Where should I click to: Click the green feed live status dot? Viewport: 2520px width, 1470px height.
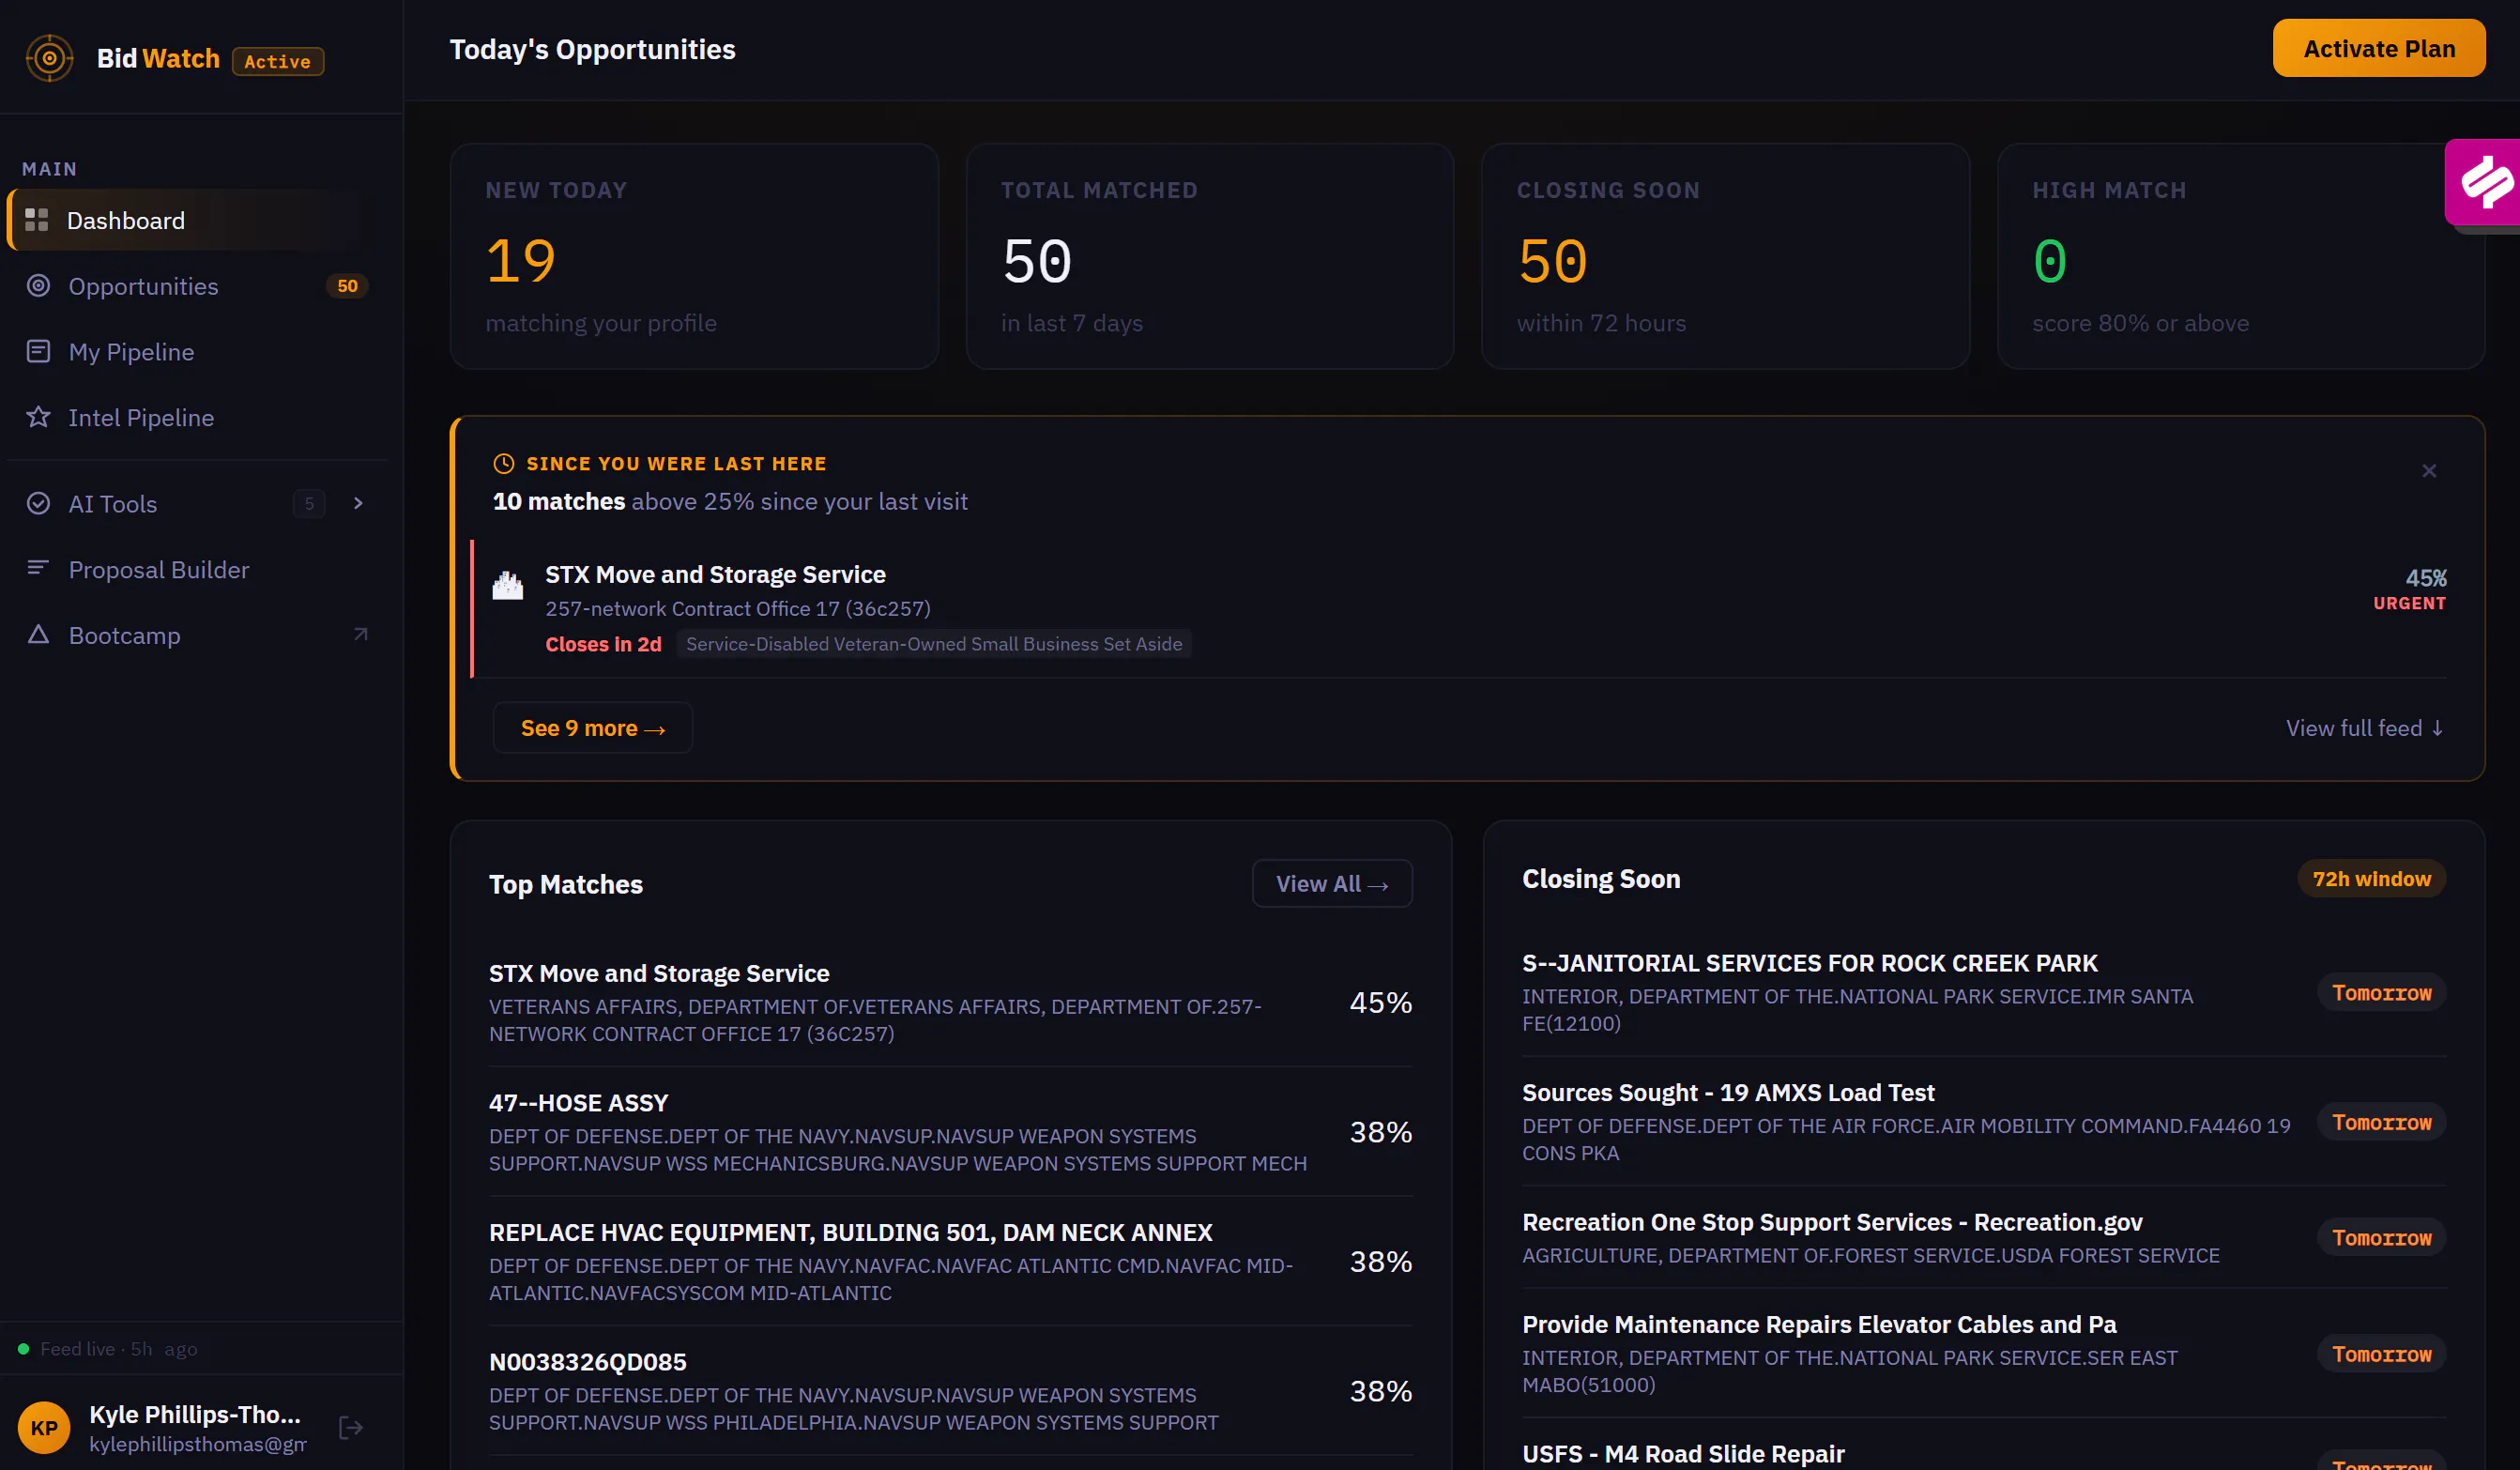pyautogui.click(x=23, y=1349)
